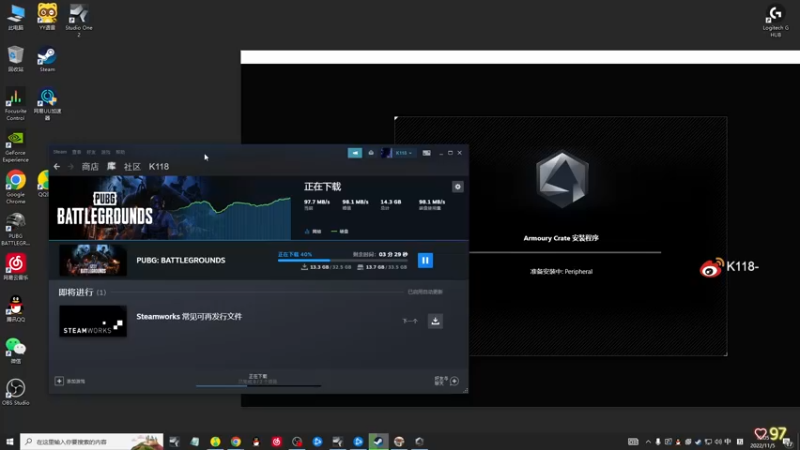Click the taskbar search input field
The height and width of the screenshot is (450, 800).
tap(92, 441)
